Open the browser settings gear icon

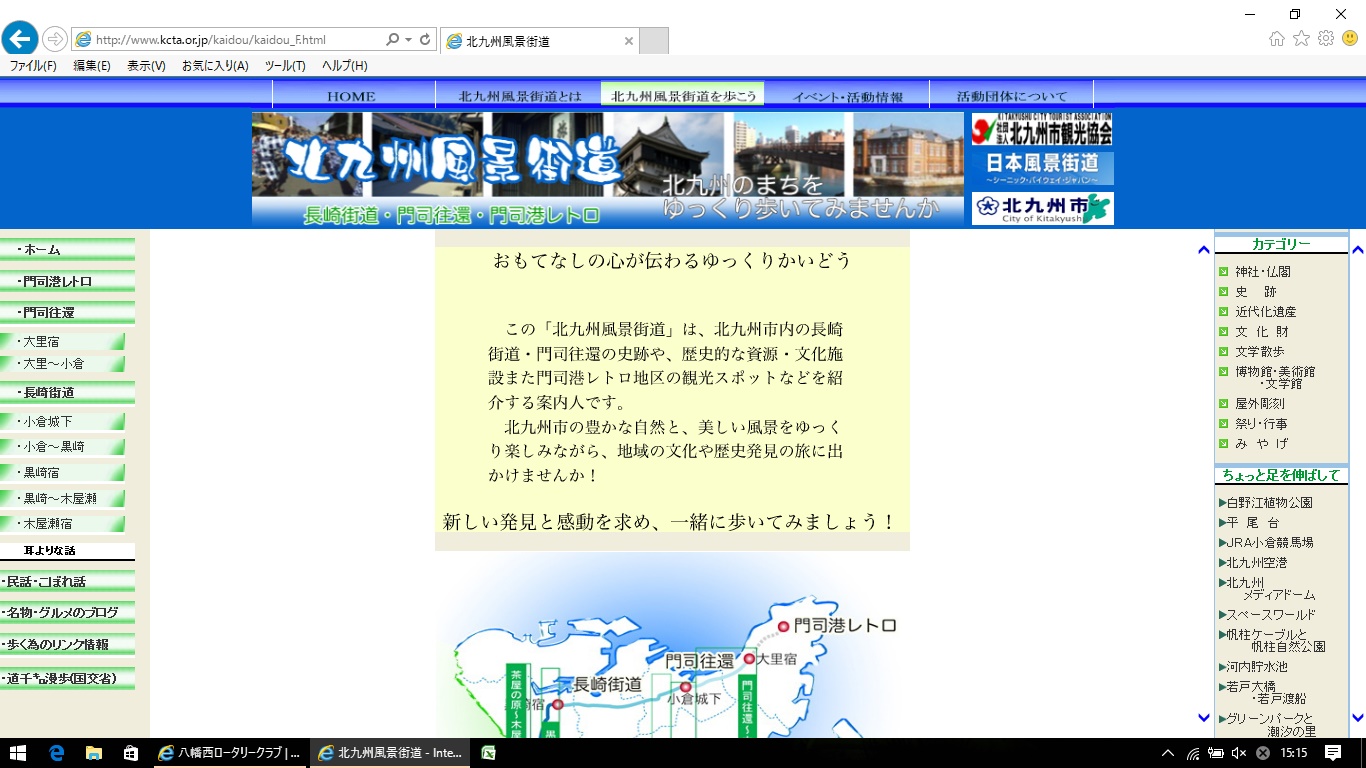(x=1326, y=39)
